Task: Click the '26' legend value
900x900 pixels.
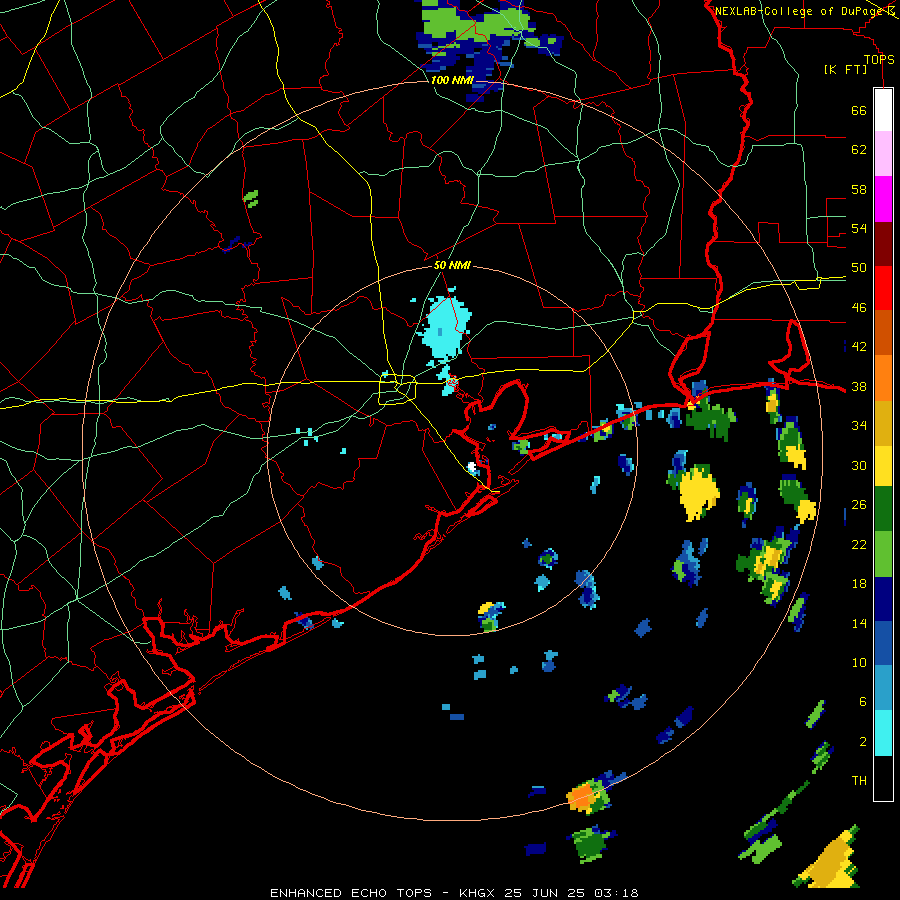Action: [859, 505]
